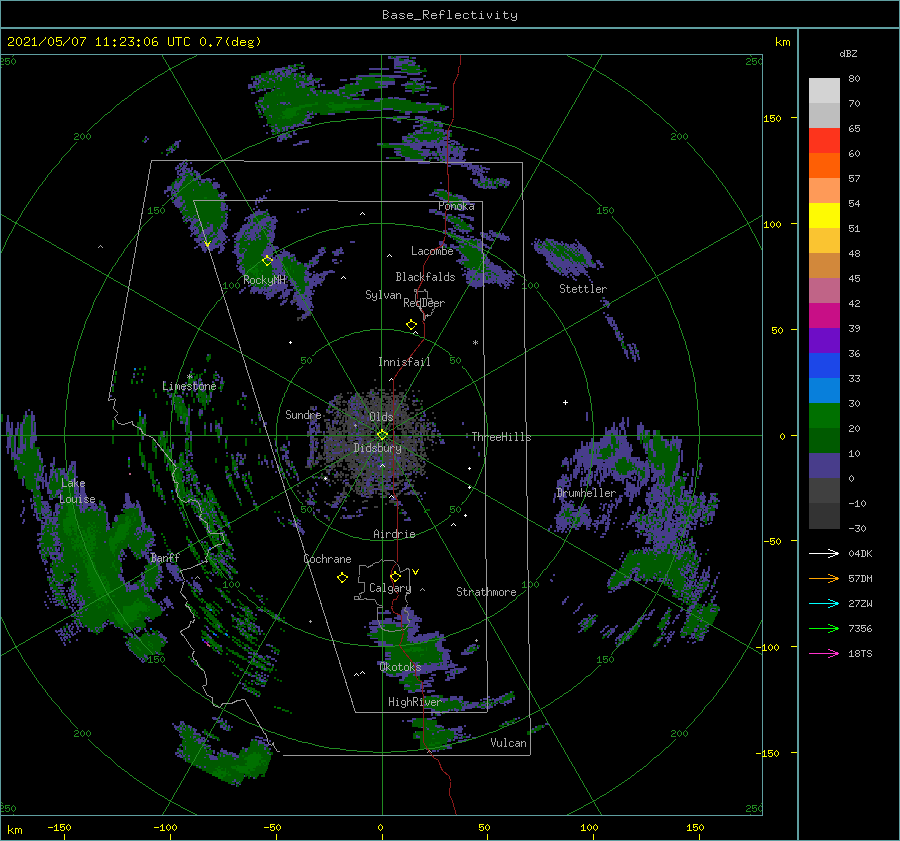Click the Drumheller city label

tap(586, 493)
